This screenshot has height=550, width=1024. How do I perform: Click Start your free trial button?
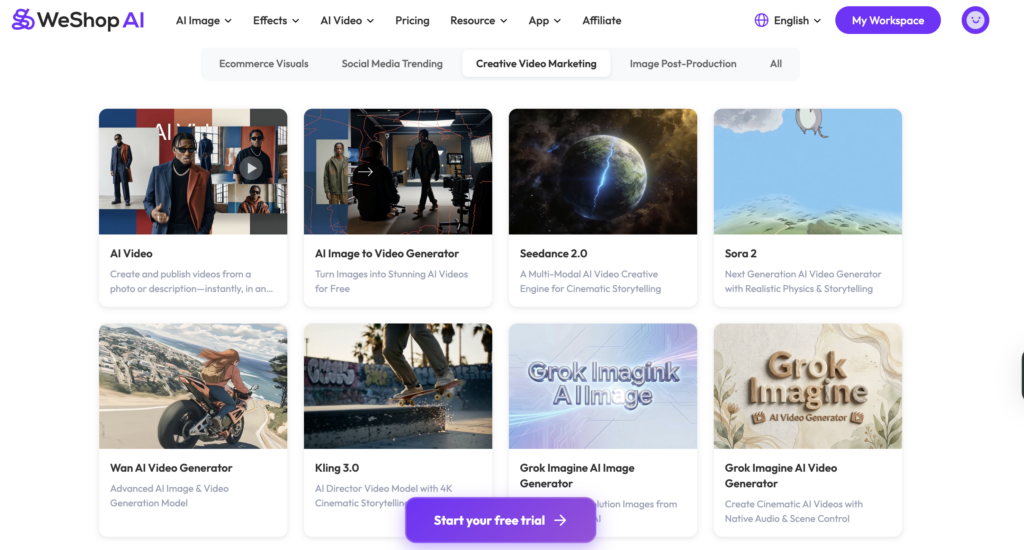coord(500,520)
